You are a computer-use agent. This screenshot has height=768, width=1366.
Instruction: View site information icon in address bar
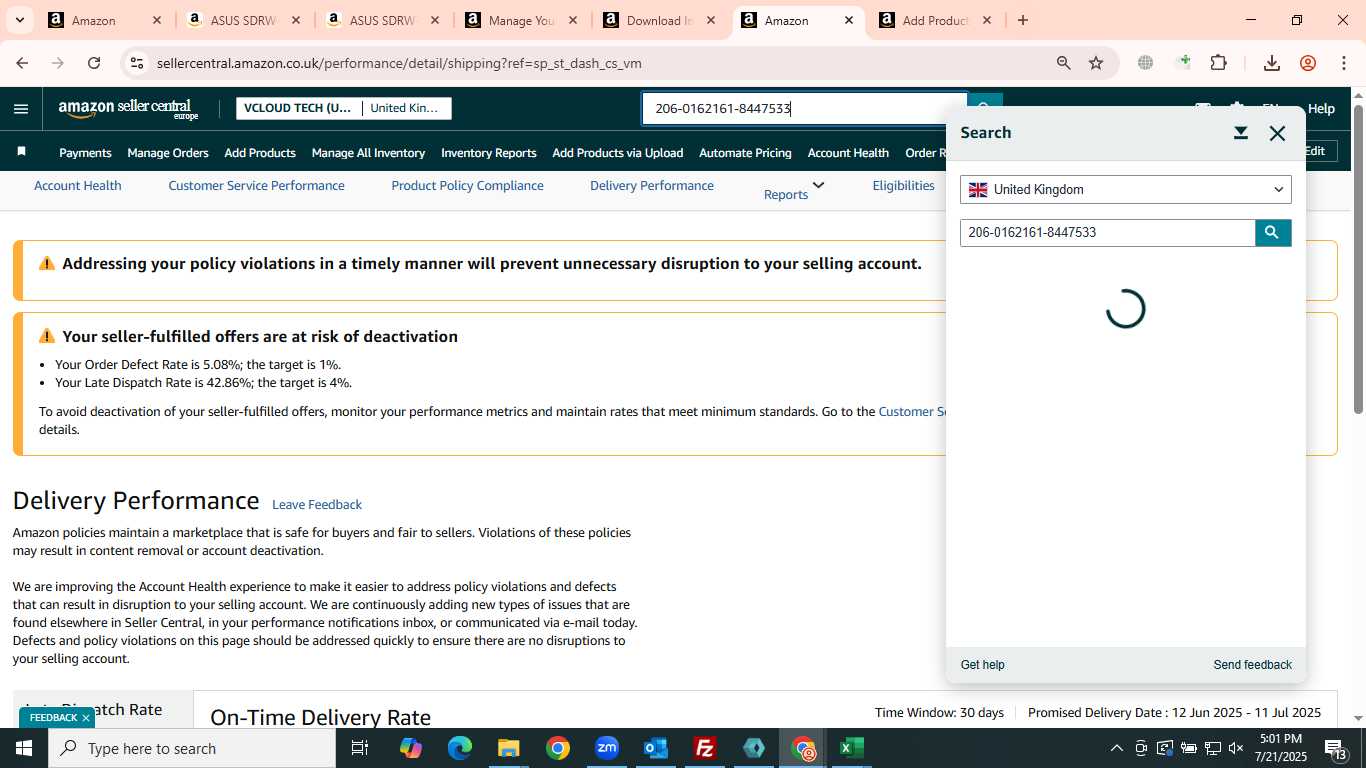[137, 63]
